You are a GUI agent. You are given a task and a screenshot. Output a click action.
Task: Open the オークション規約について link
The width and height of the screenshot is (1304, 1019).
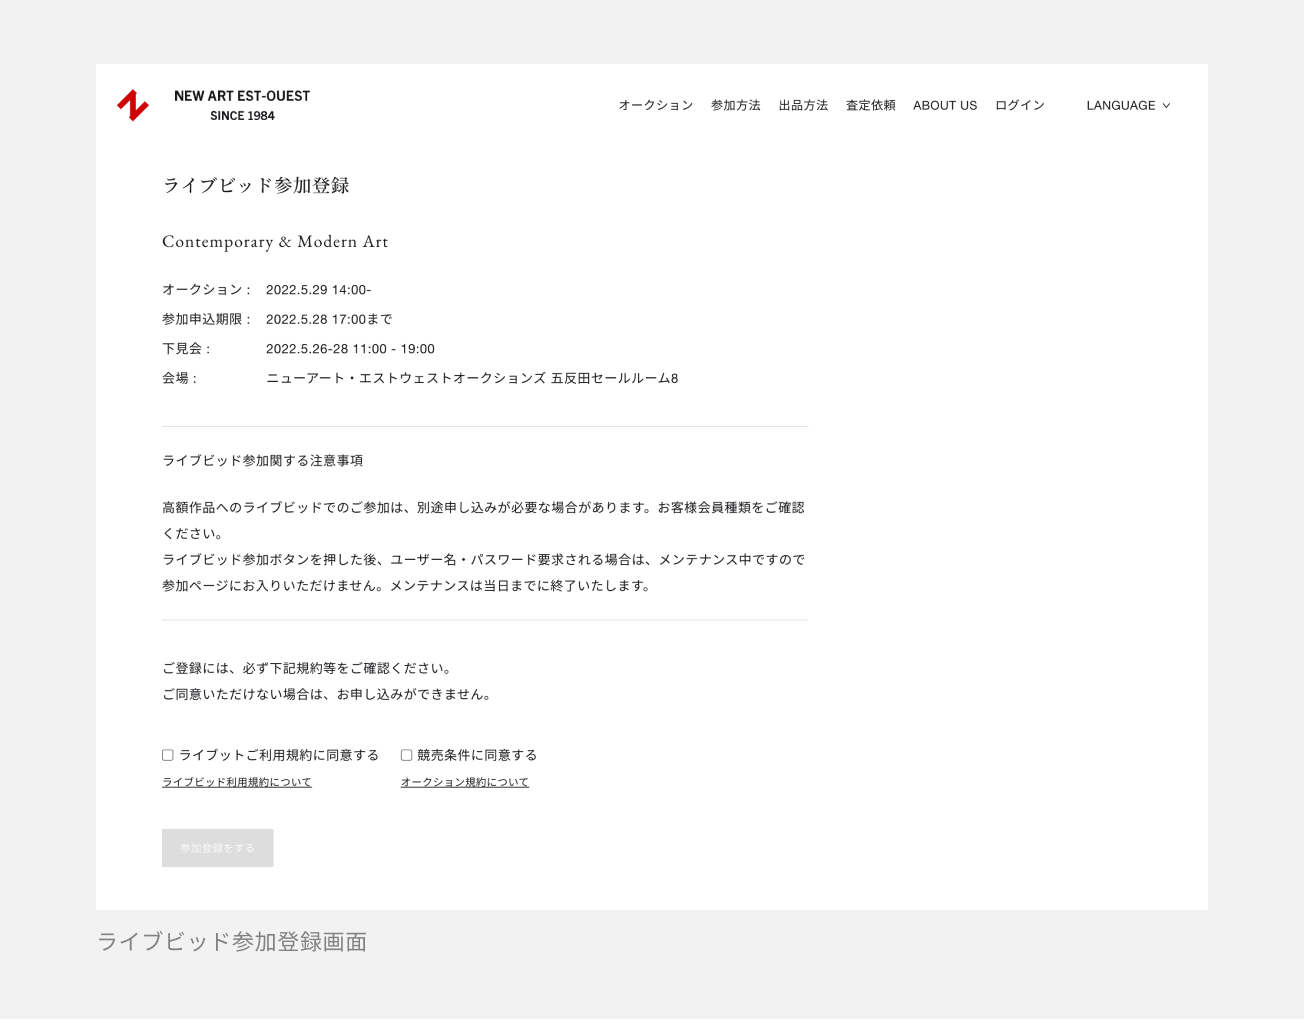click(464, 782)
